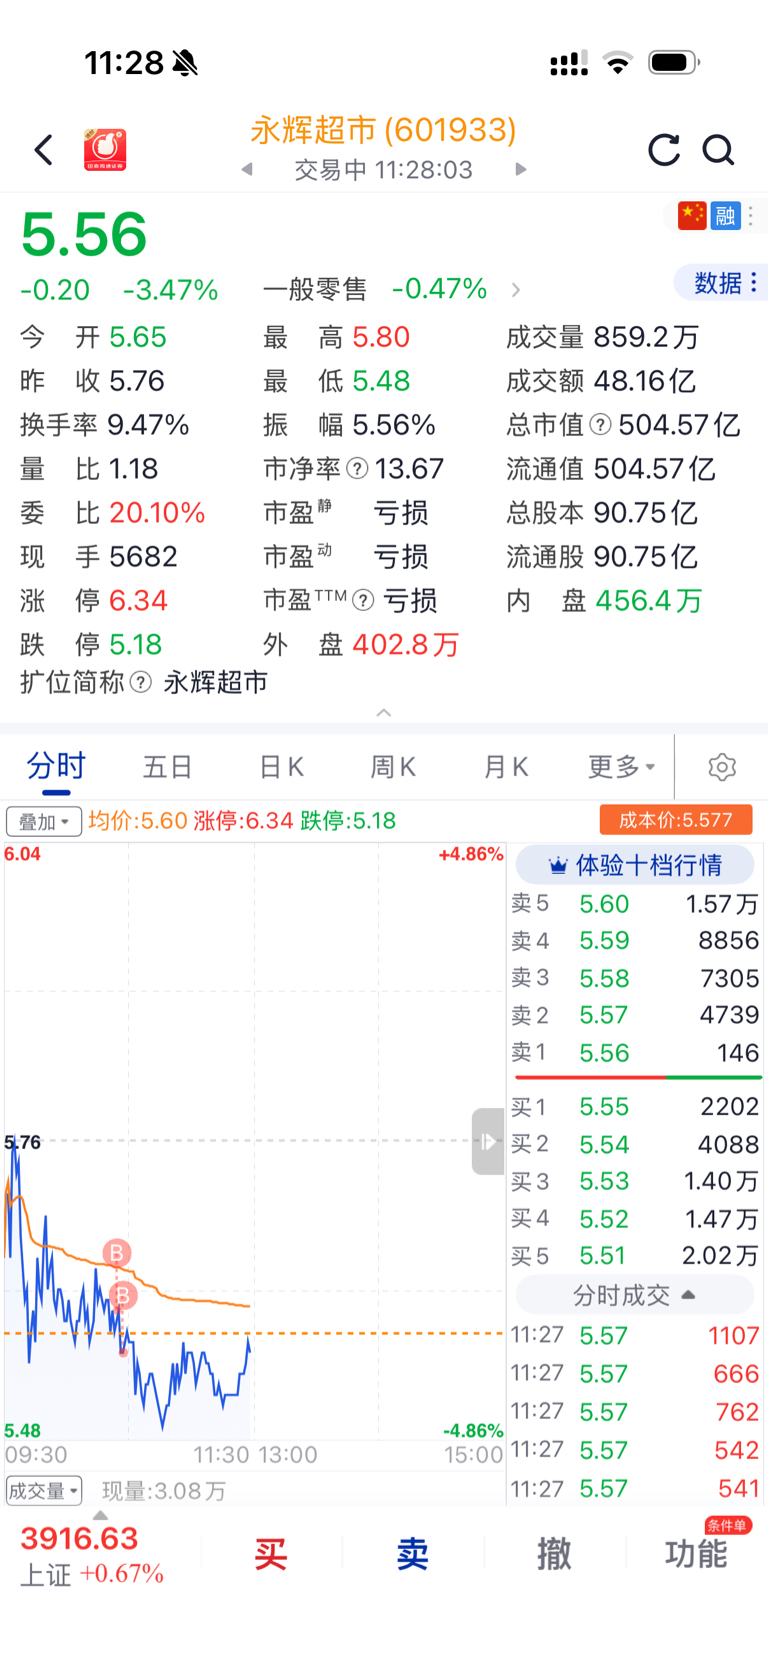Open the 更多 chart period dropdown
This screenshot has height=1670, width=768.
(x=621, y=767)
